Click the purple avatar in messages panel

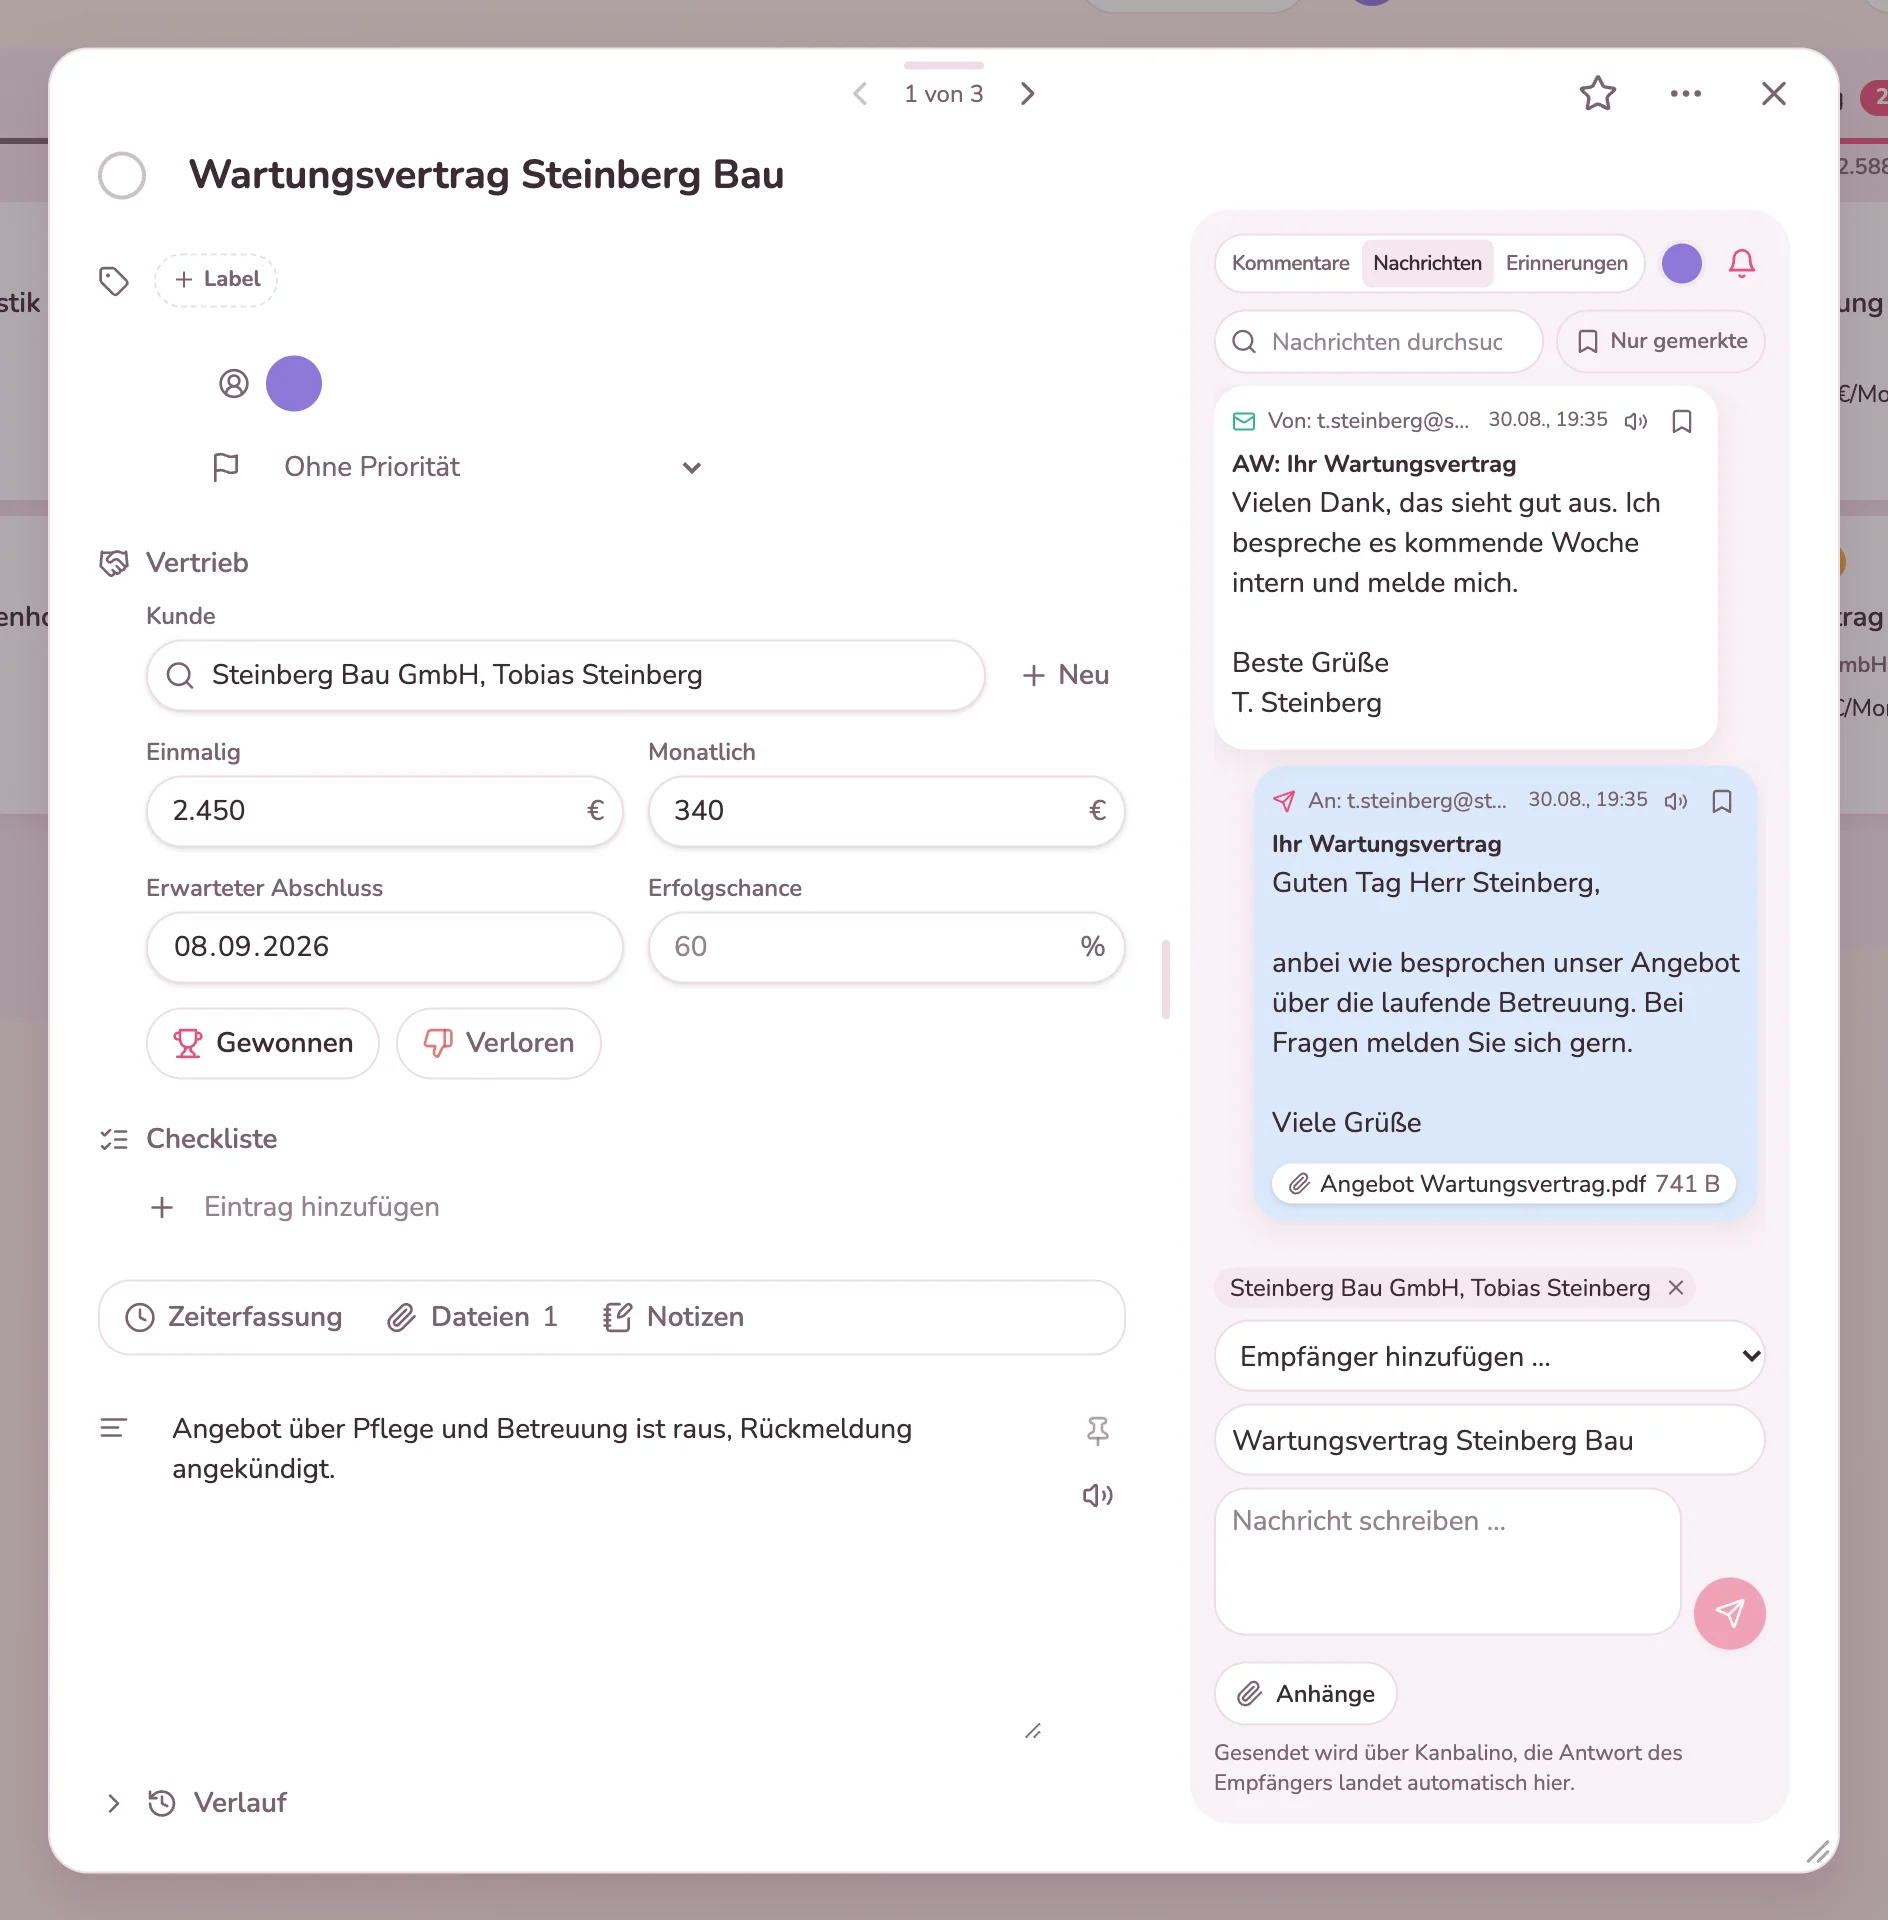[x=1682, y=264]
